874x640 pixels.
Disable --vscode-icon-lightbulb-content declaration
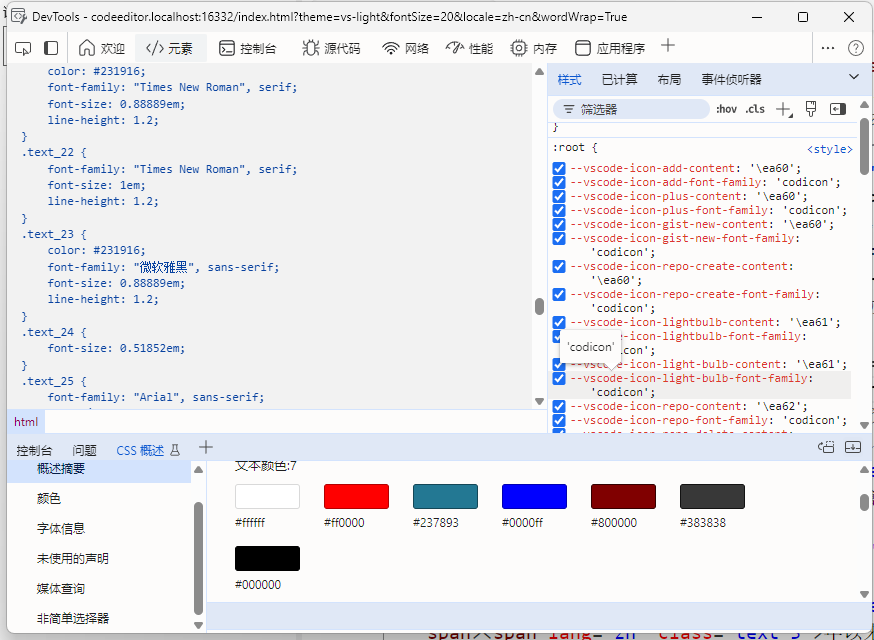pyautogui.click(x=559, y=322)
